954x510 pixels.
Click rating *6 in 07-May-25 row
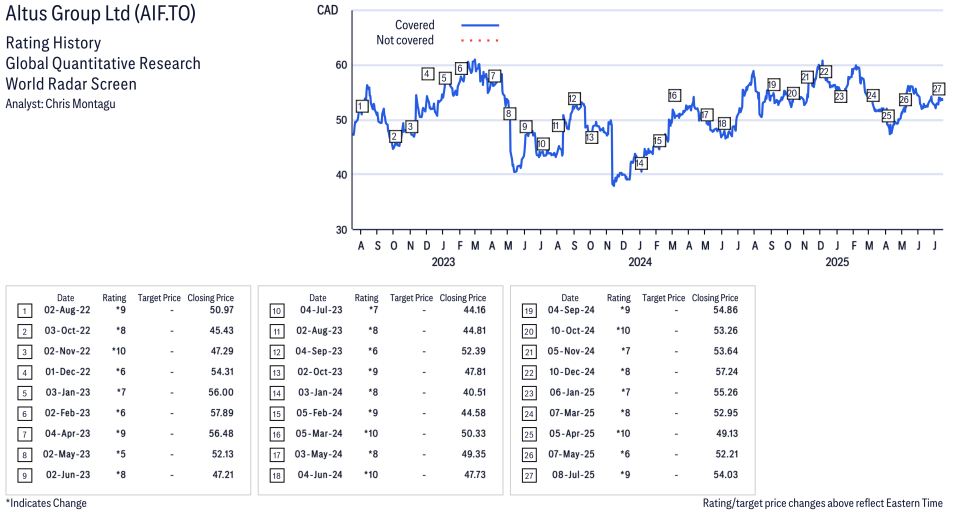[x=625, y=454]
